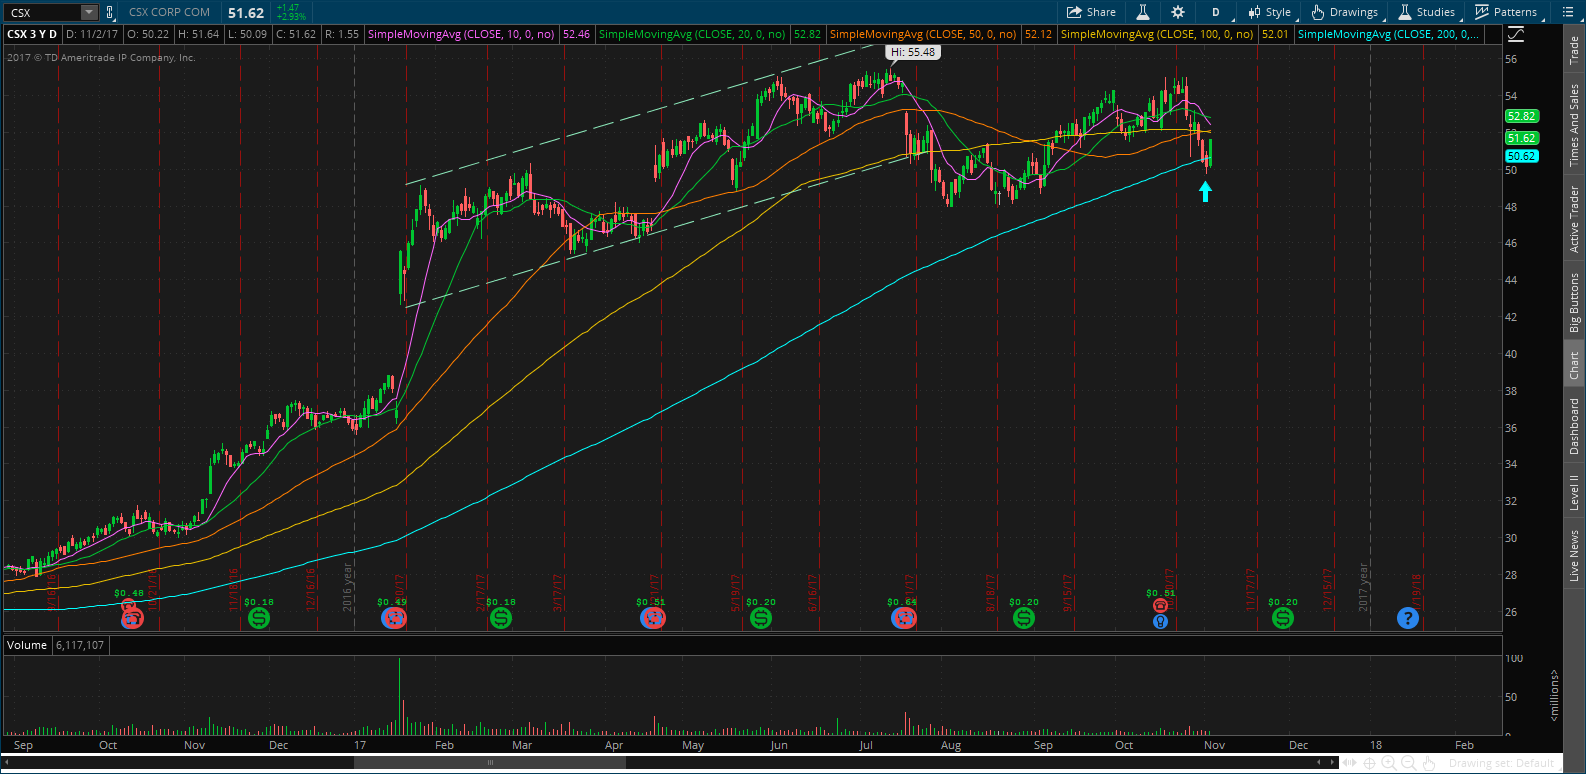The width and height of the screenshot is (1586, 774).
Task: Click the horizontal time scrollbar thumb
Action: (x=490, y=762)
